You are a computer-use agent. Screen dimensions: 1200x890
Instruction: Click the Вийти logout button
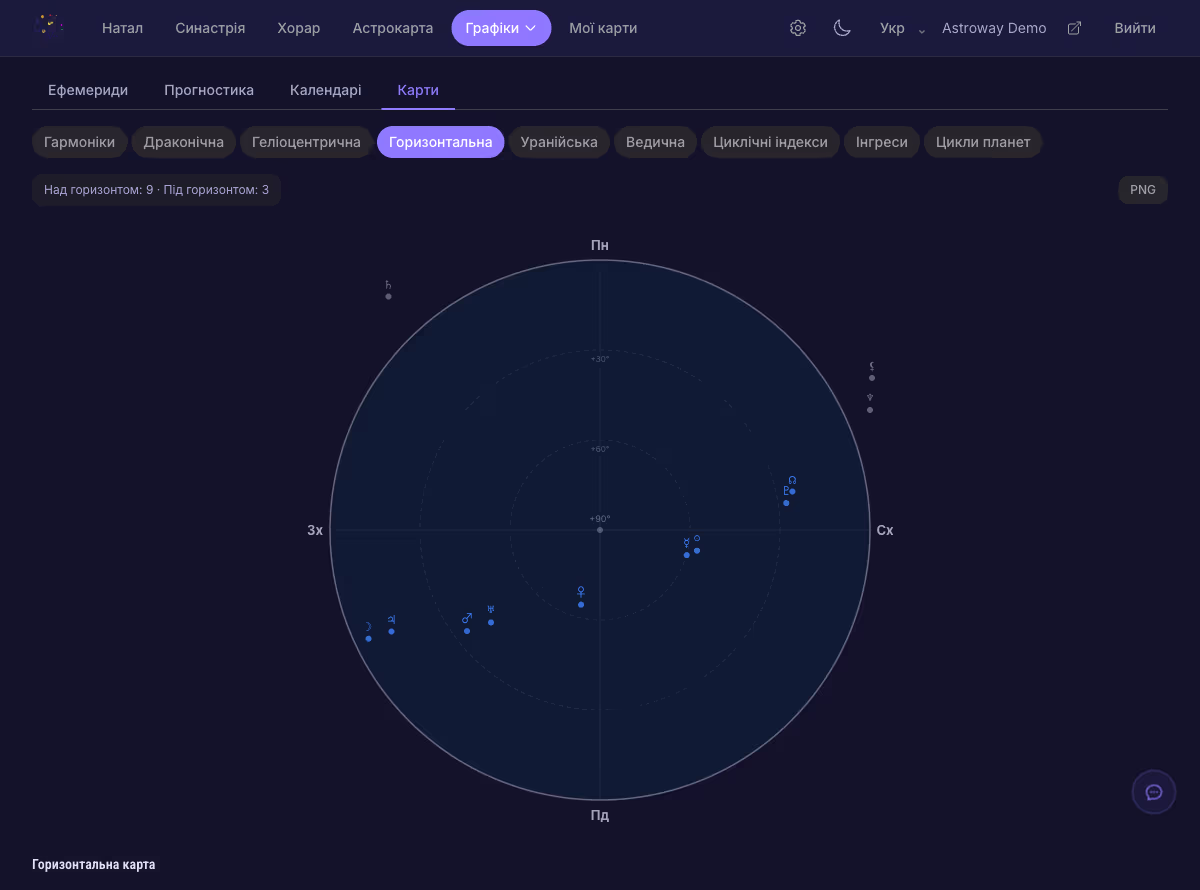(1135, 28)
